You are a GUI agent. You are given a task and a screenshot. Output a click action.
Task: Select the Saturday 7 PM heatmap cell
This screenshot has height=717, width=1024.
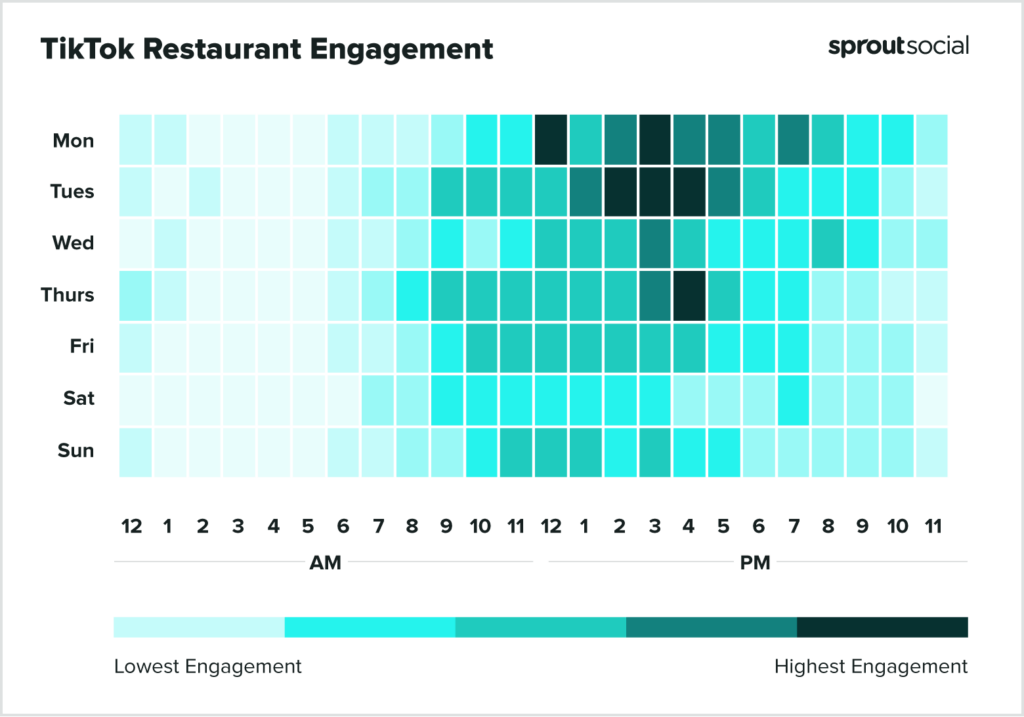click(x=793, y=399)
